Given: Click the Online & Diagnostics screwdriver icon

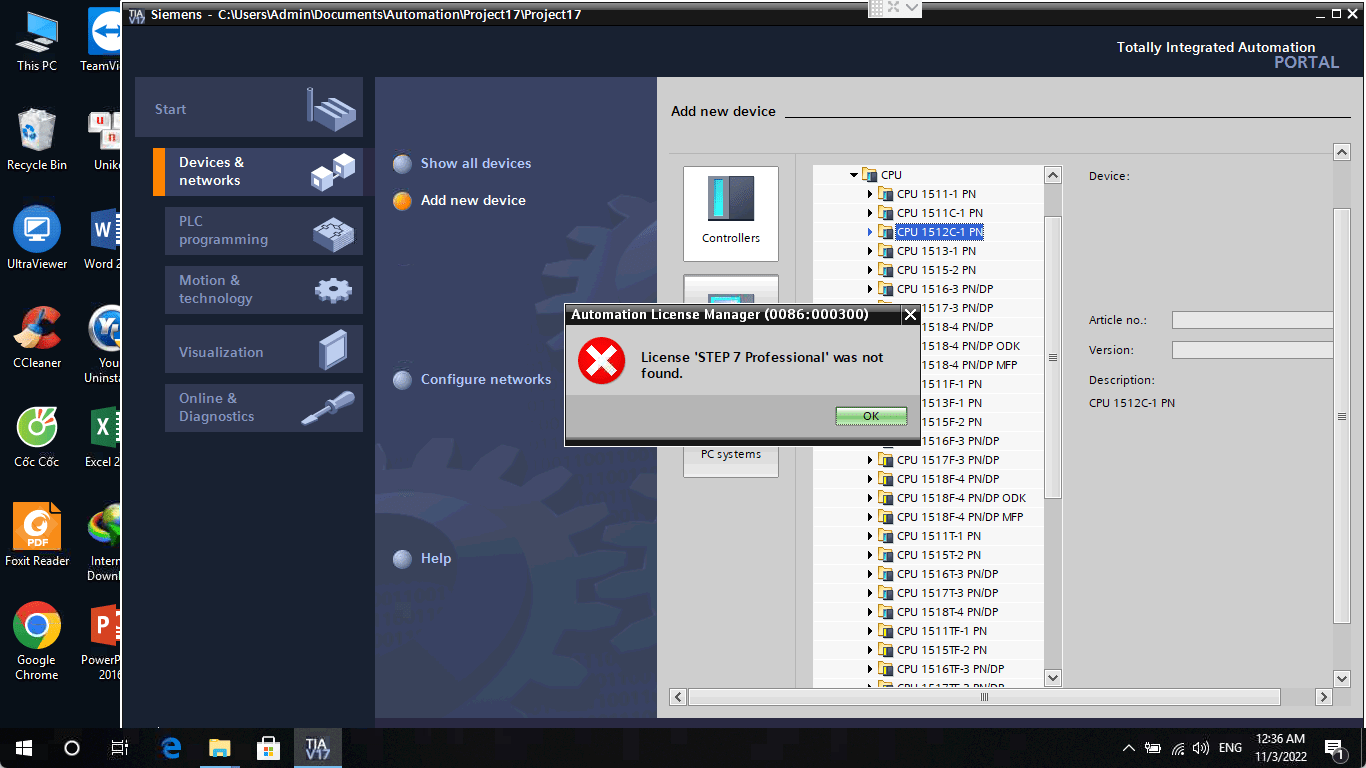Looking at the screenshot, I should (329, 409).
